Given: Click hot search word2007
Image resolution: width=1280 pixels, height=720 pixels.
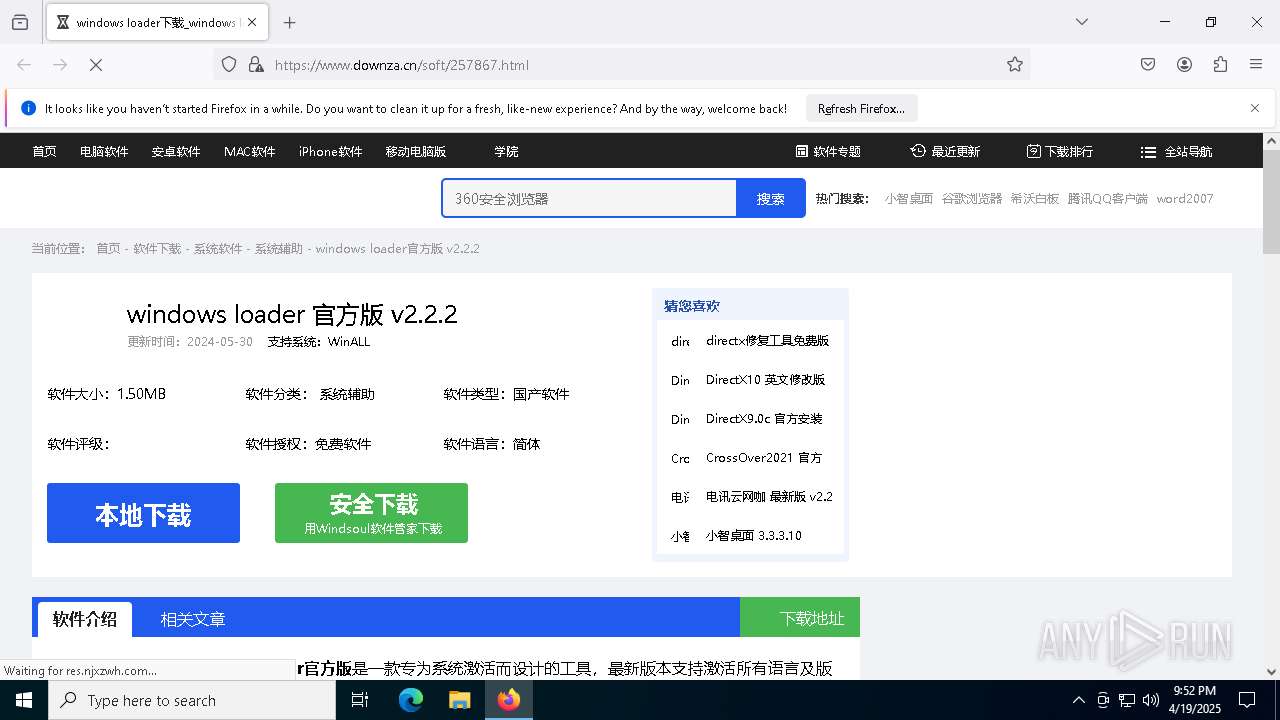Looking at the screenshot, I should (x=1185, y=199).
